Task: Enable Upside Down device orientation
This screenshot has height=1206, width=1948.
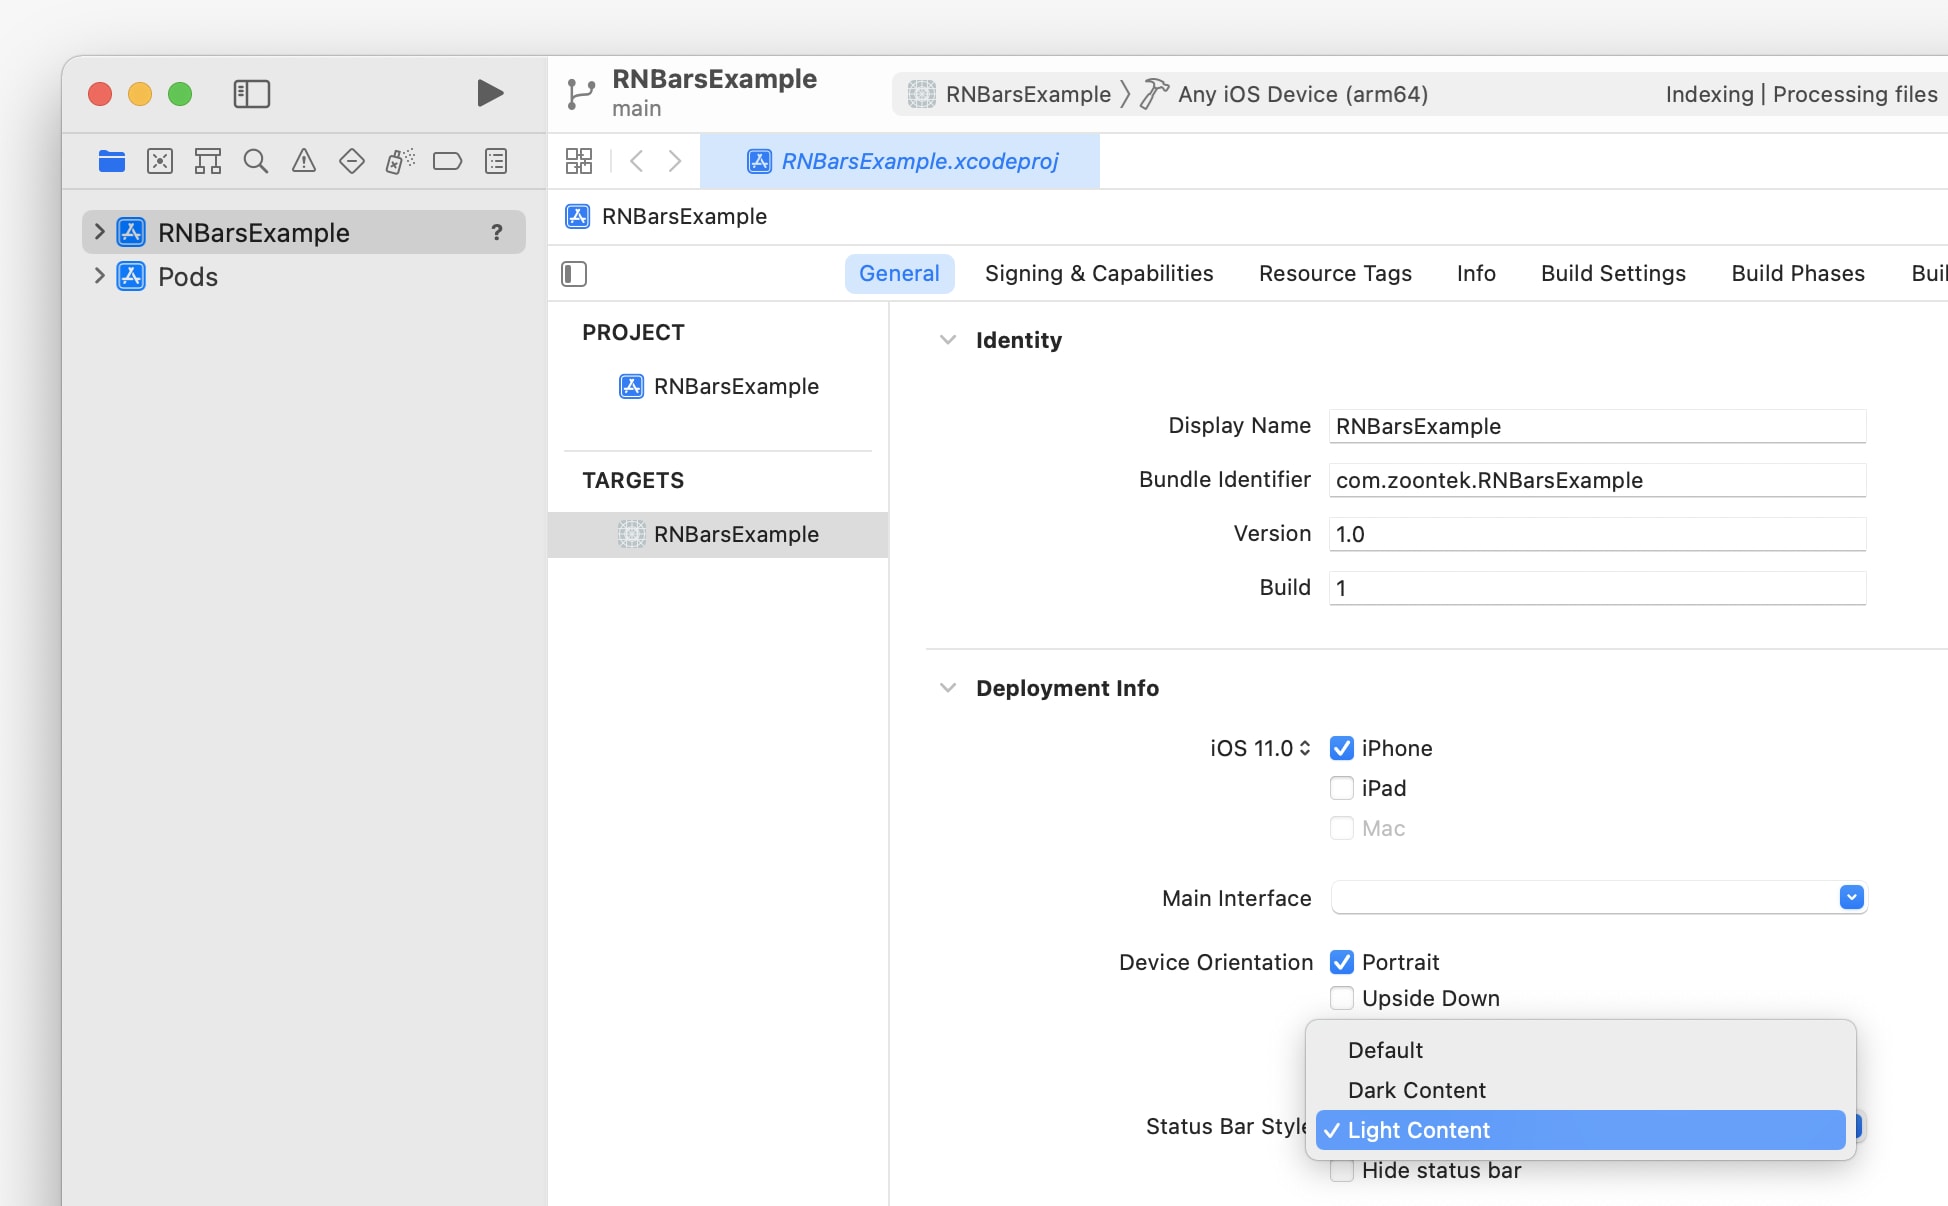Action: pos(1342,997)
